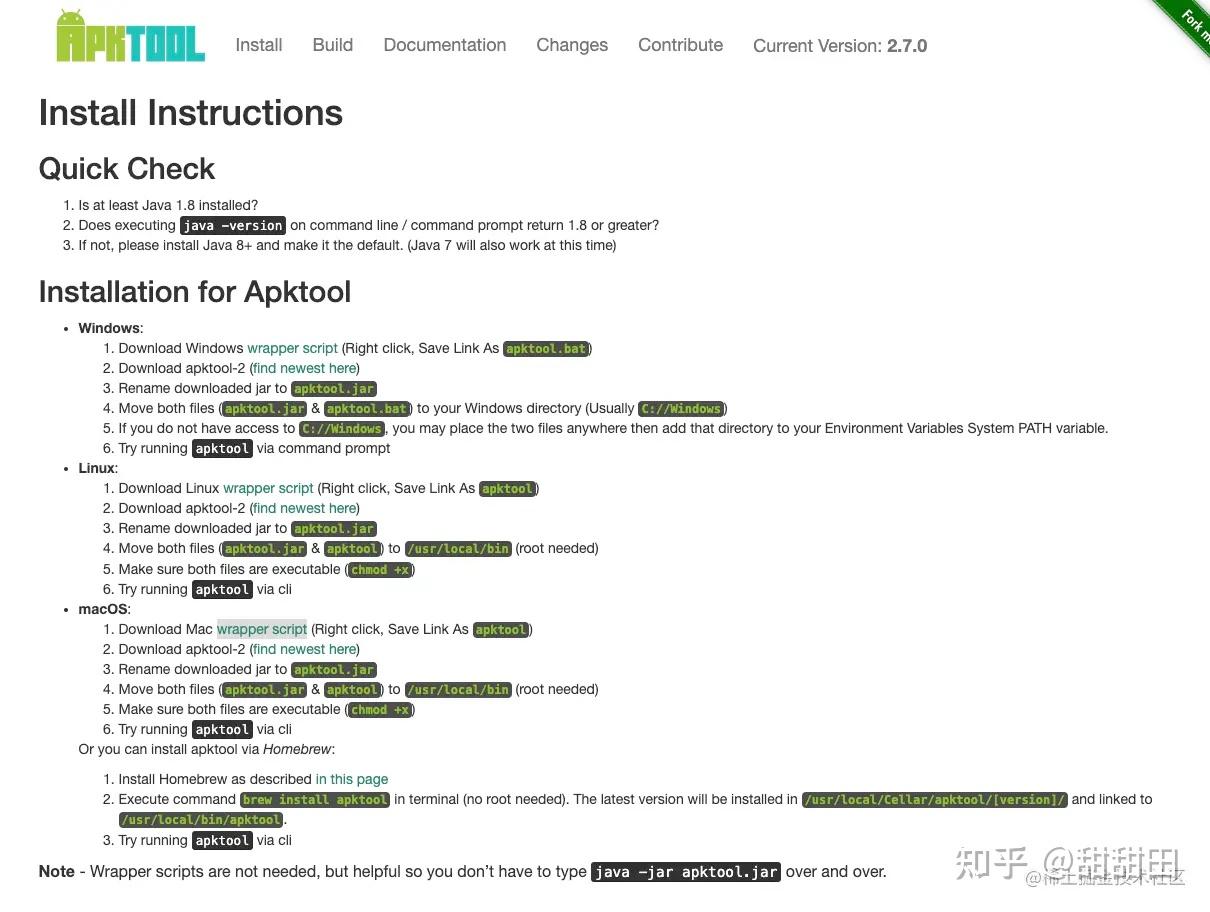Image resolution: width=1210 pixels, height=912 pixels.
Task: Click apktool code in Linux step 6
Action: (222, 590)
